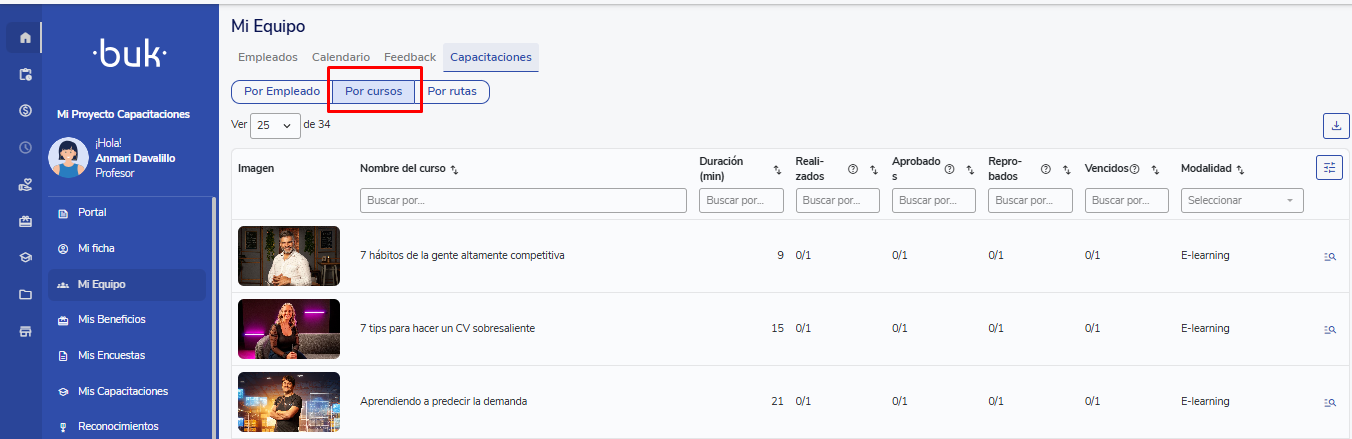Expand the Modalidad Seleccionar dropdown
This screenshot has width=1352, height=439.
click(1242, 200)
